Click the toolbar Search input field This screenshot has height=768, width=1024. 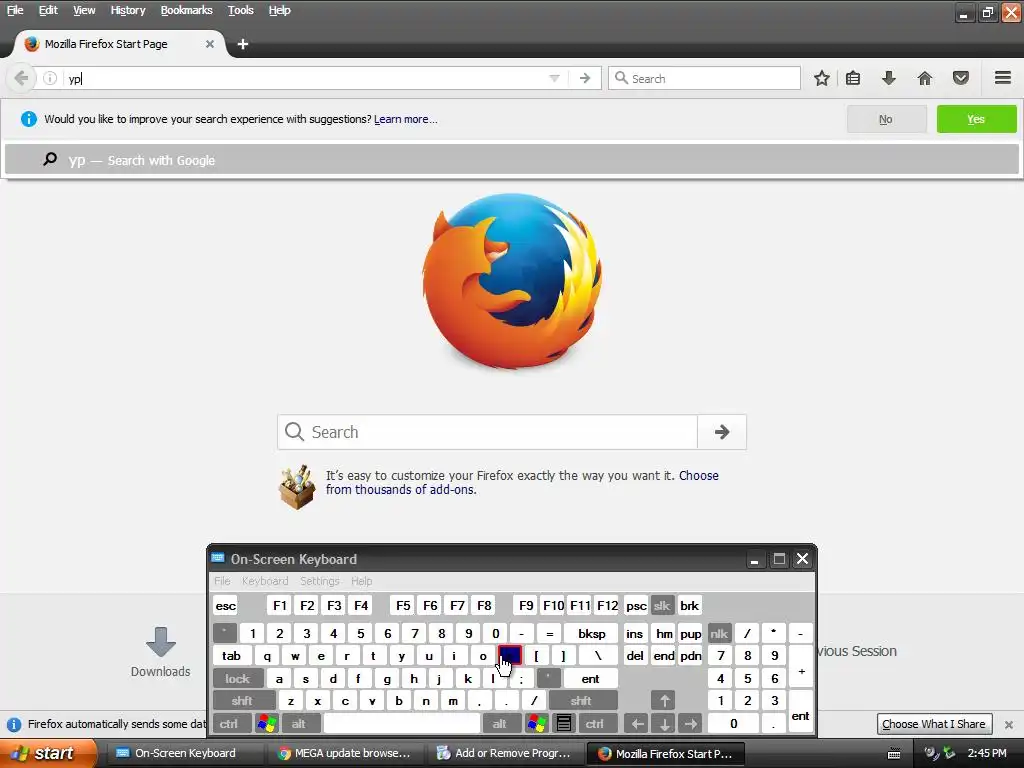tap(704, 78)
